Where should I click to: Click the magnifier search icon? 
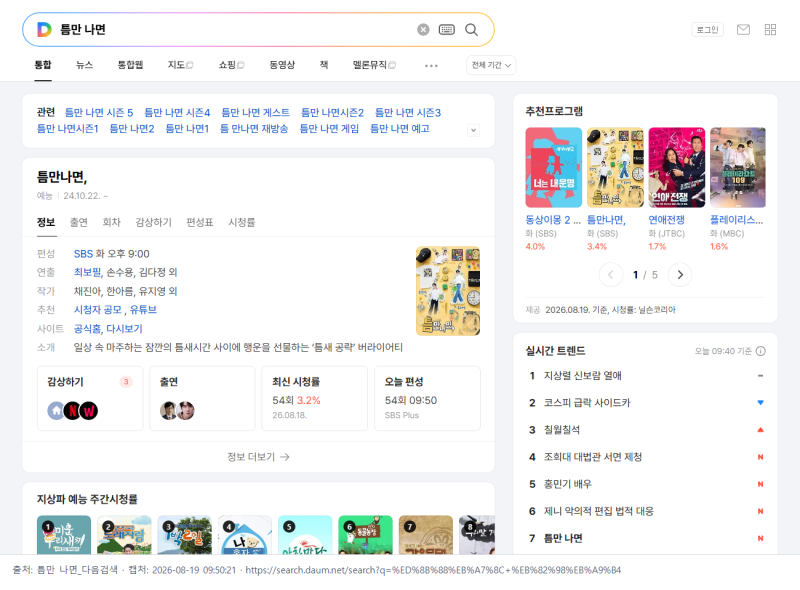click(471, 30)
